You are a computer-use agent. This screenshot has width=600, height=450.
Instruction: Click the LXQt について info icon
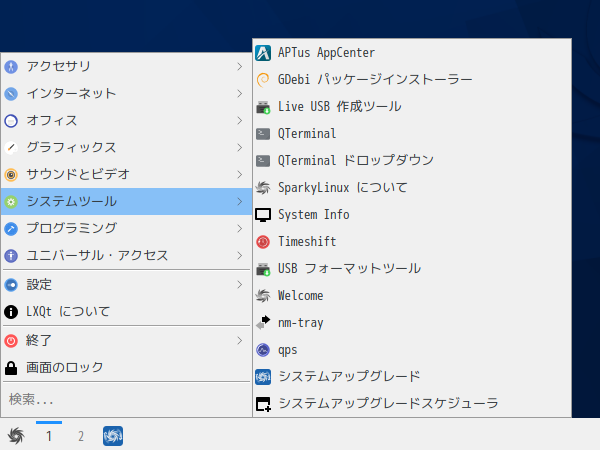pyautogui.click(x=11, y=312)
